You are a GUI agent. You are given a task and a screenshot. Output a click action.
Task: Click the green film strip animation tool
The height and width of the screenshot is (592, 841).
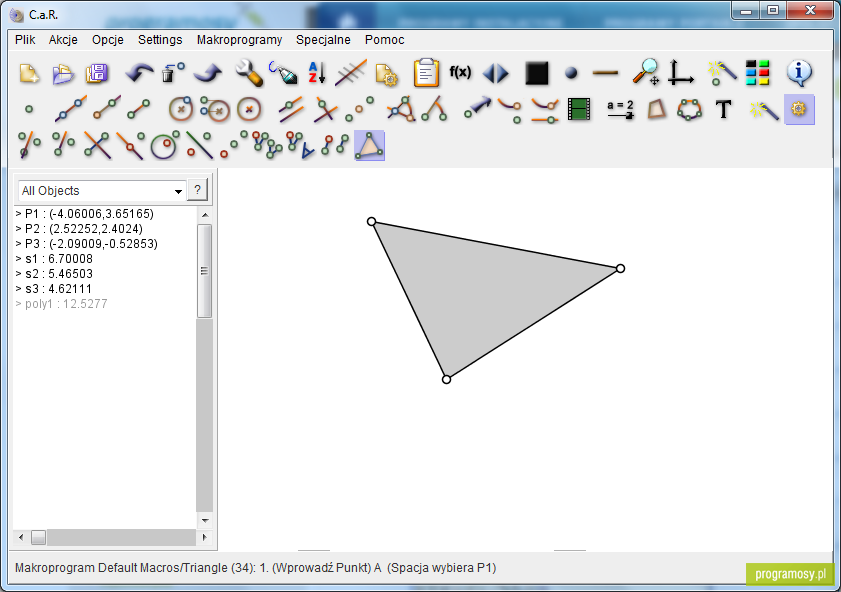[579, 109]
